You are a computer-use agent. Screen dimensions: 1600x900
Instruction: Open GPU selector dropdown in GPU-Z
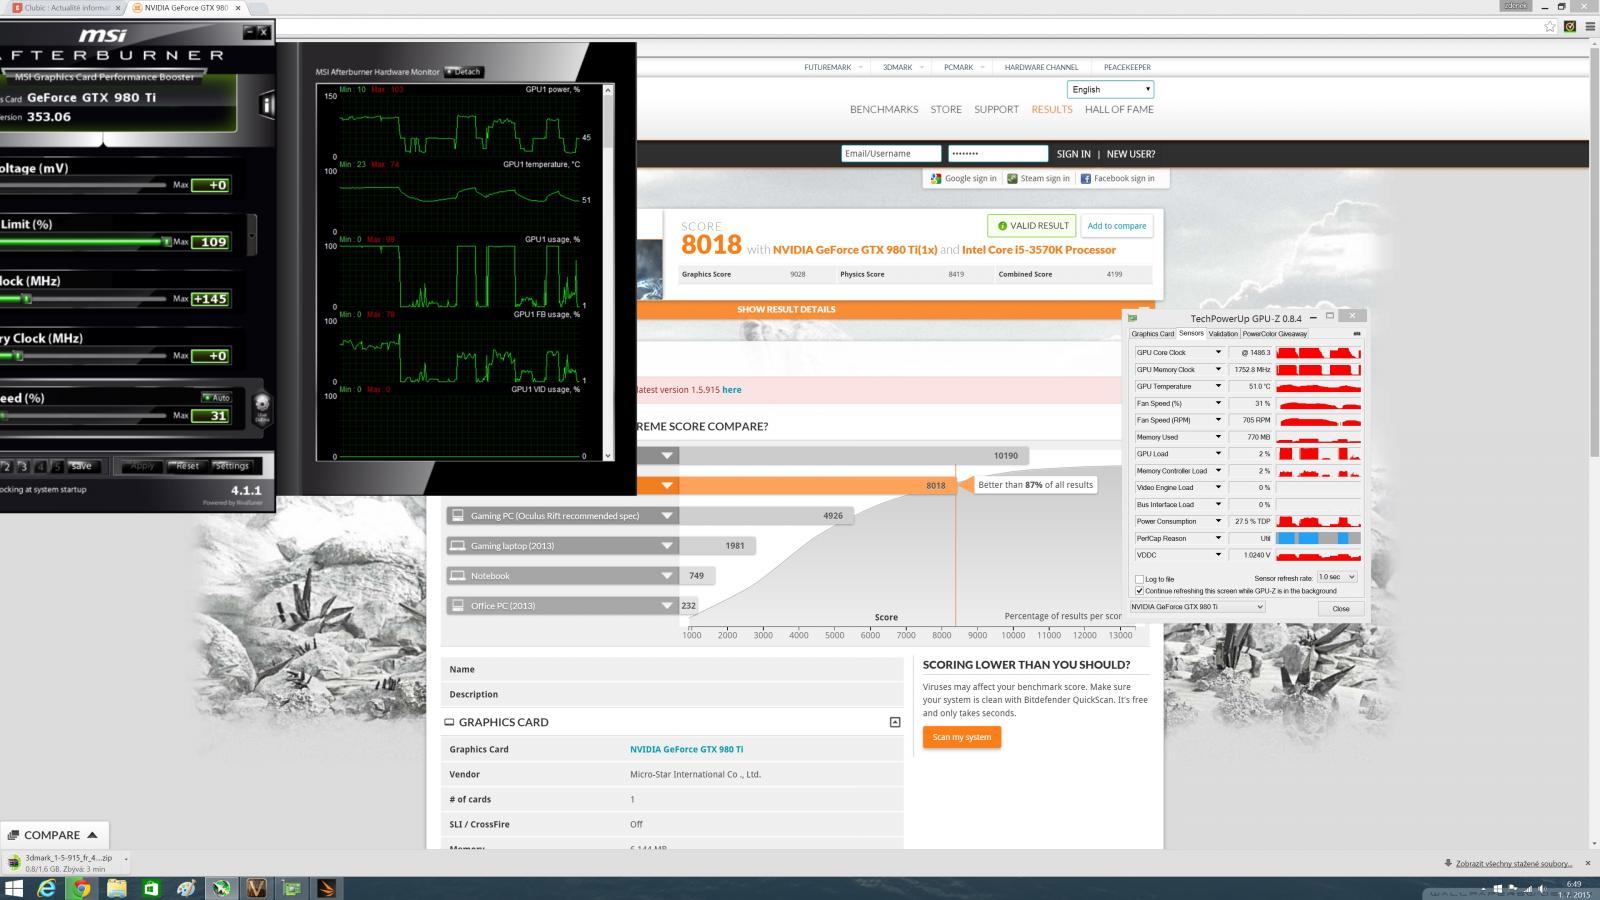pos(1197,607)
